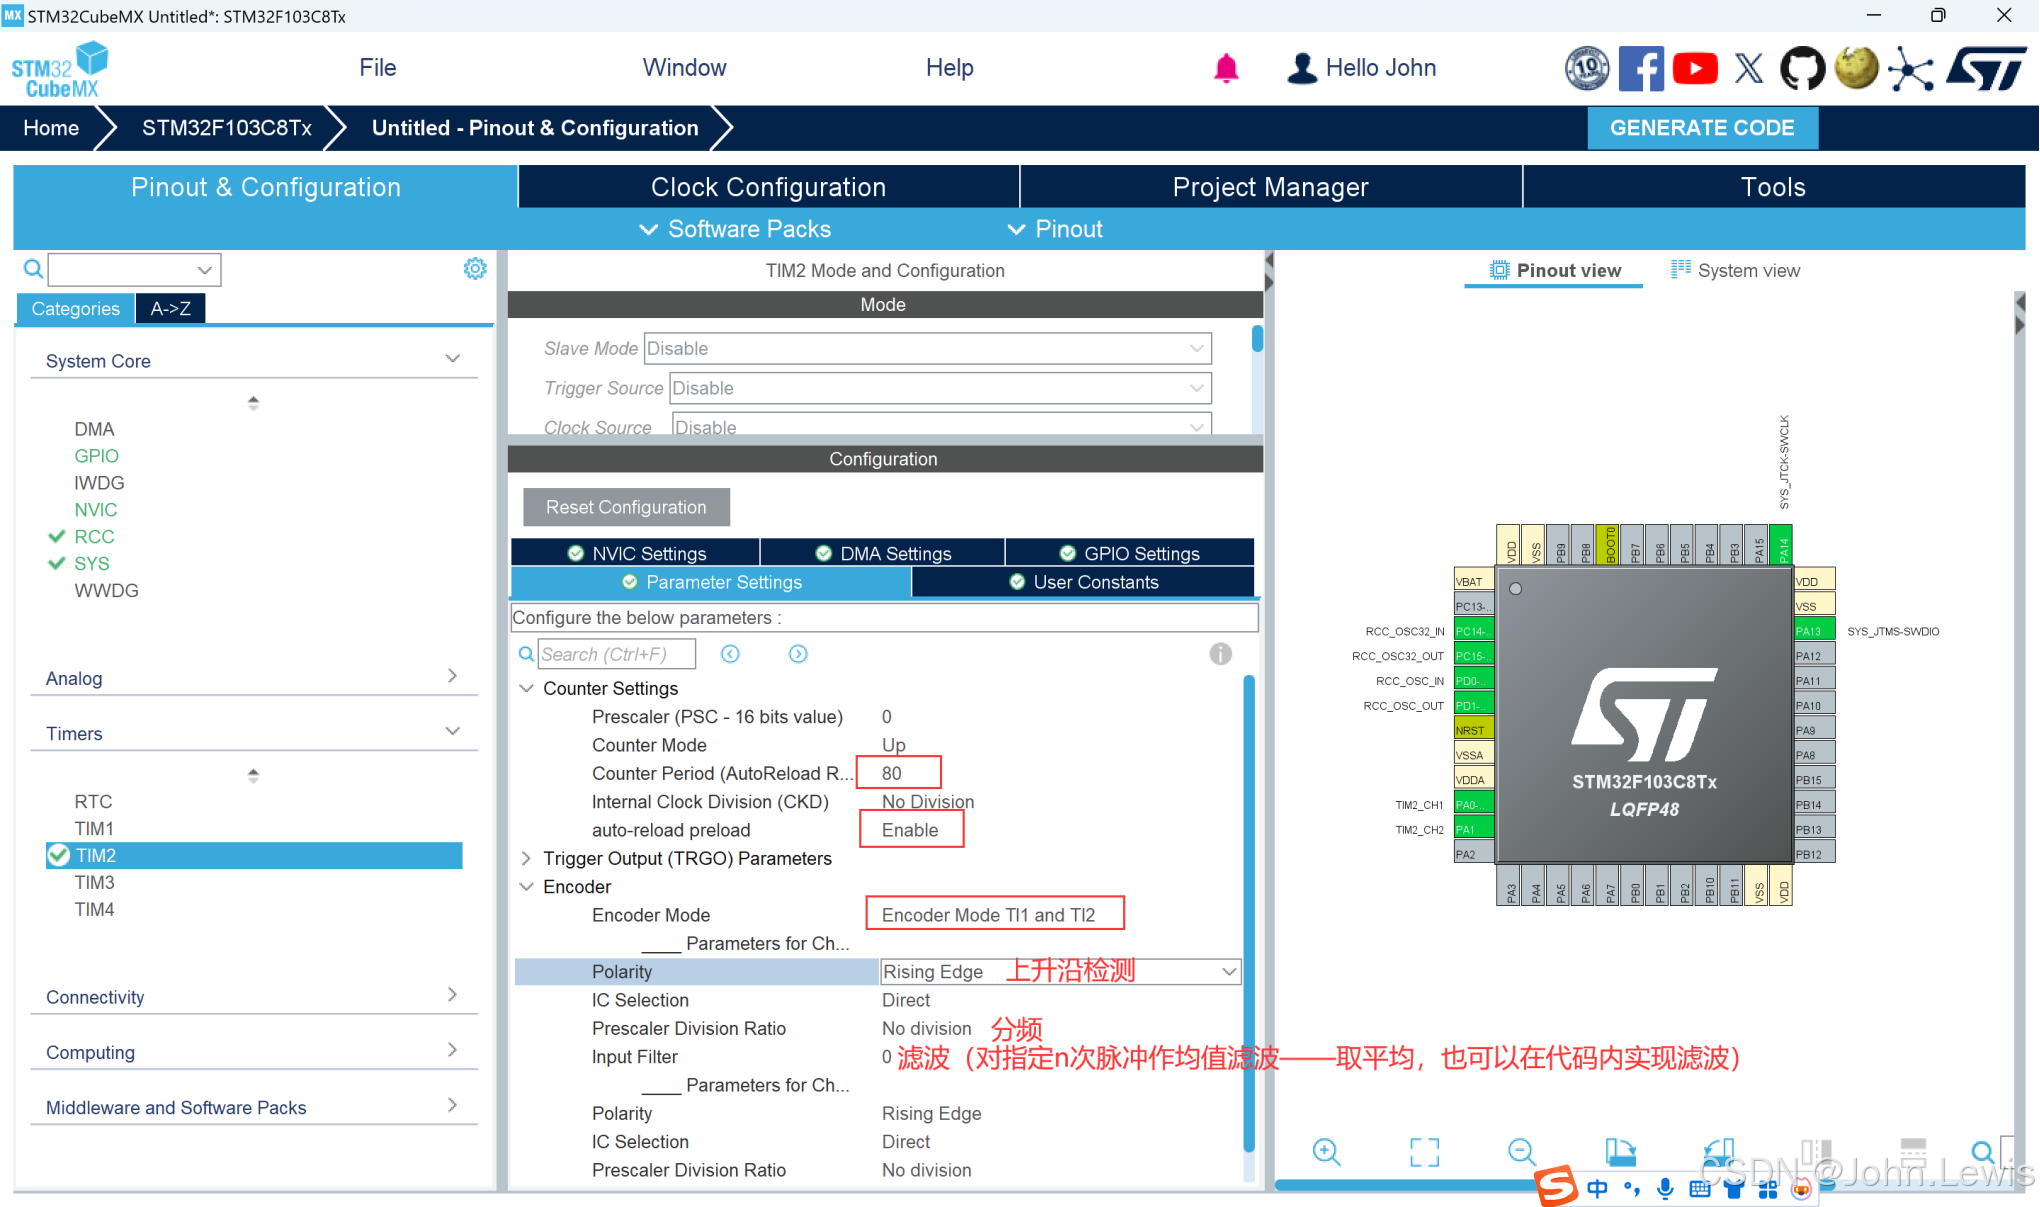Image resolution: width=2040 pixels, height=1207 pixels.
Task: Open the YouTube icon link
Action: [1695, 68]
